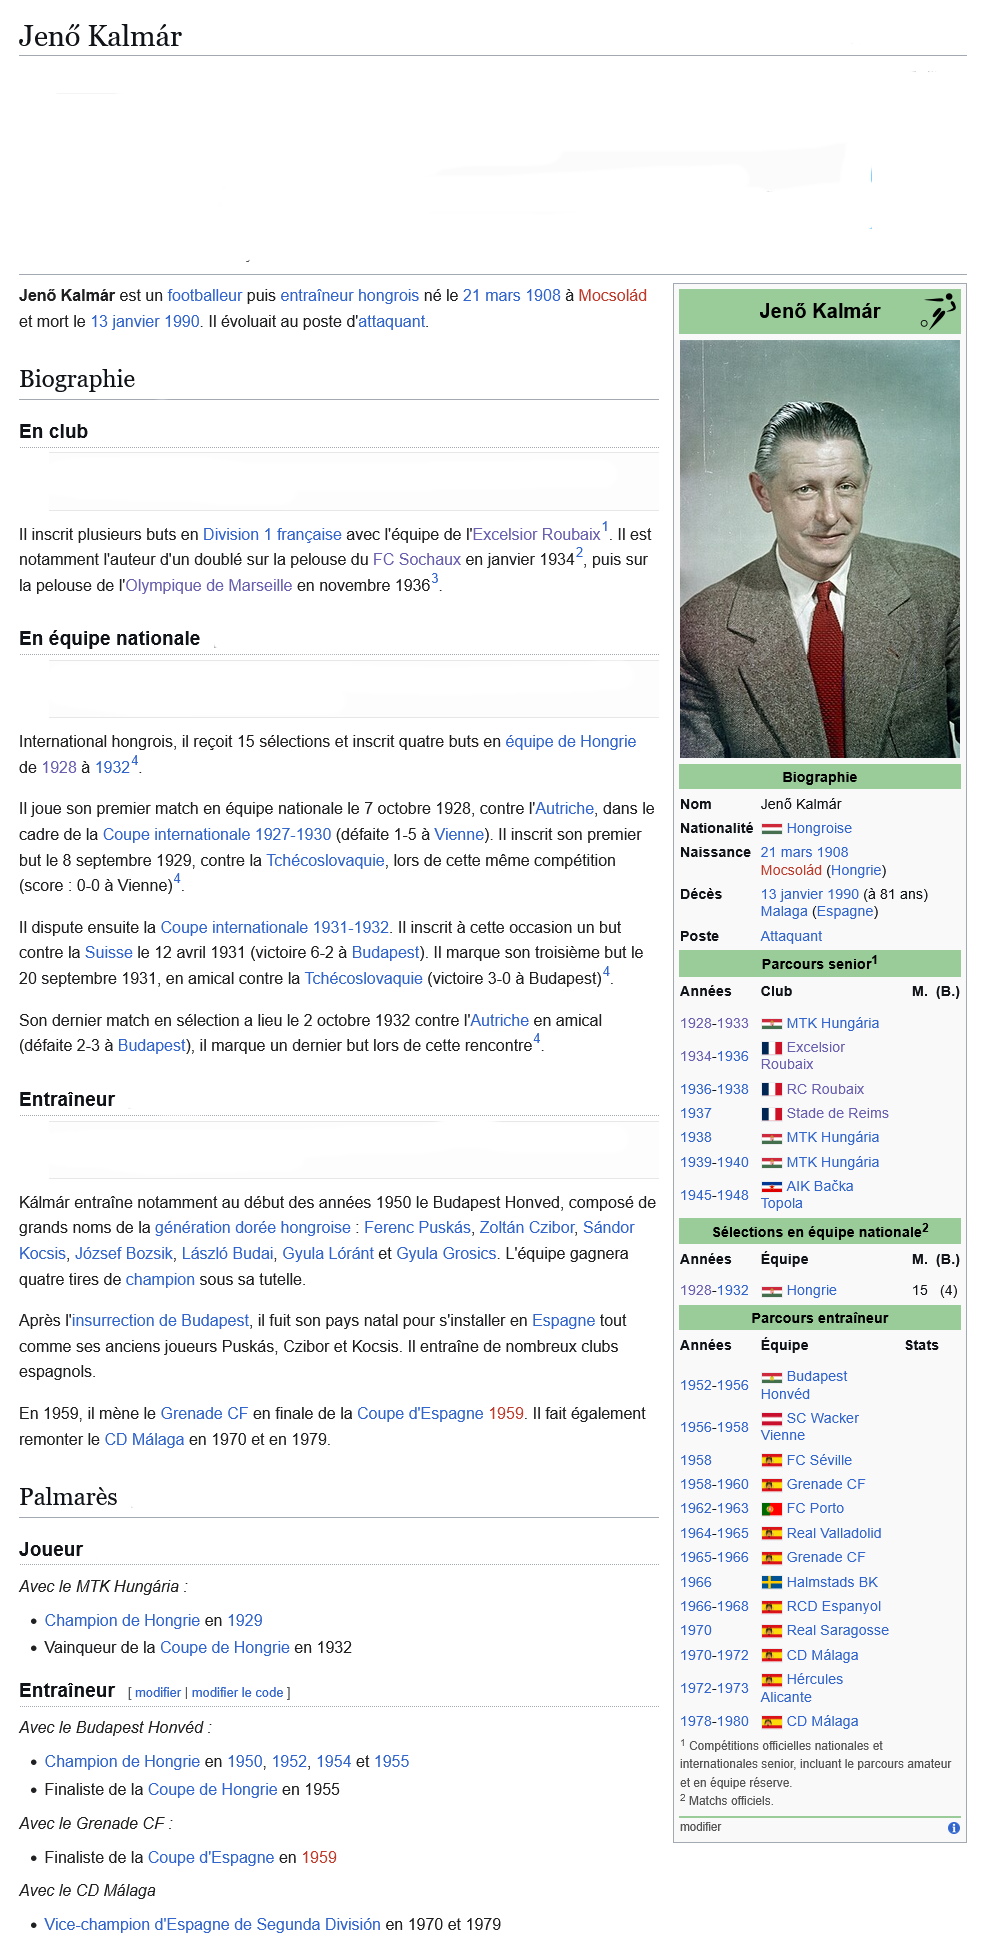Click footnote reference 1 after 'Excelsior Roubaix'

[x=605, y=527]
